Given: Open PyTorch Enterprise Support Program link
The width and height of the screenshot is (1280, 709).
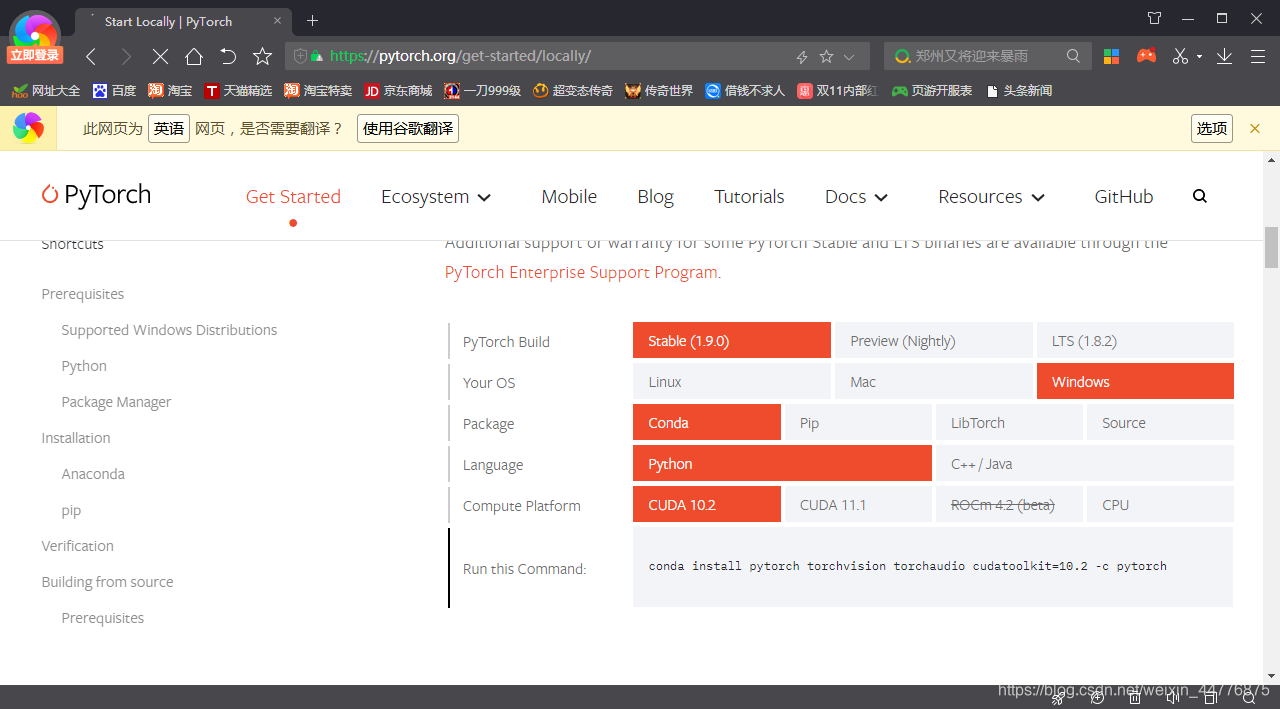Looking at the screenshot, I should [x=581, y=272].
